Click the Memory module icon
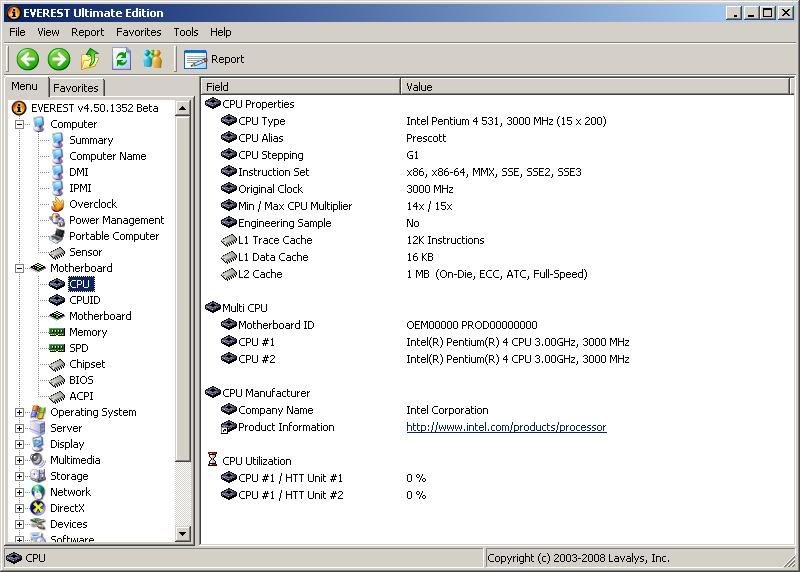 click(57, 332)
